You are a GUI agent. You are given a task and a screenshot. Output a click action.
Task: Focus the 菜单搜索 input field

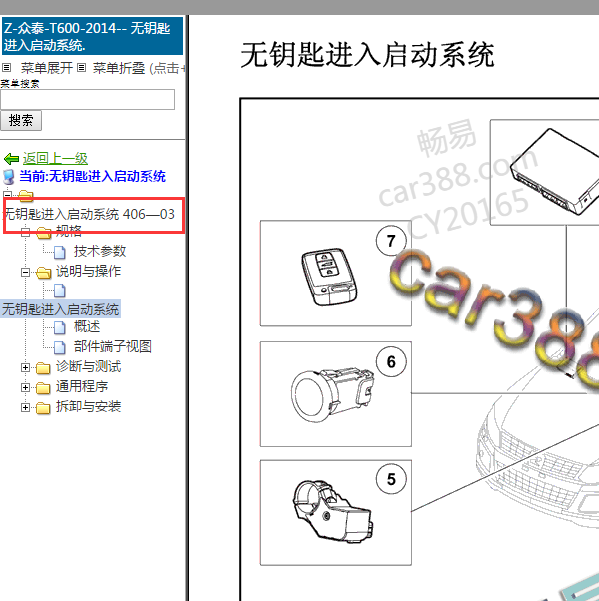click(x=87, y=99)
